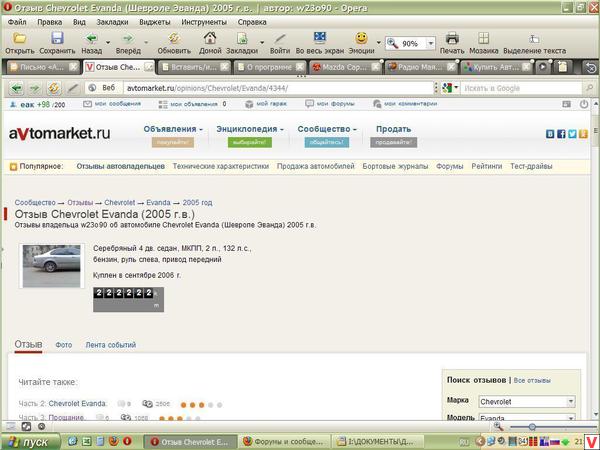This screenshot has height=450, width=600.
Task: Click the silver Chevrolet car thumbnail
Action: [52, 266]
